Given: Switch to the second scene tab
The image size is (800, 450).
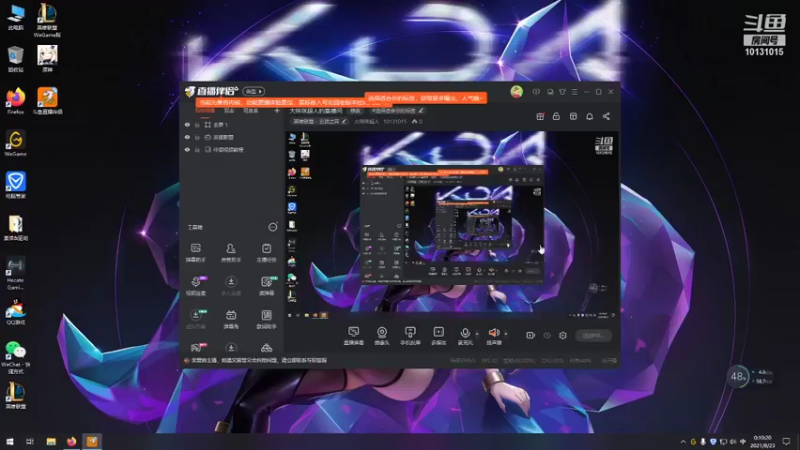Looking at the screenshot, I should (229, 110).
